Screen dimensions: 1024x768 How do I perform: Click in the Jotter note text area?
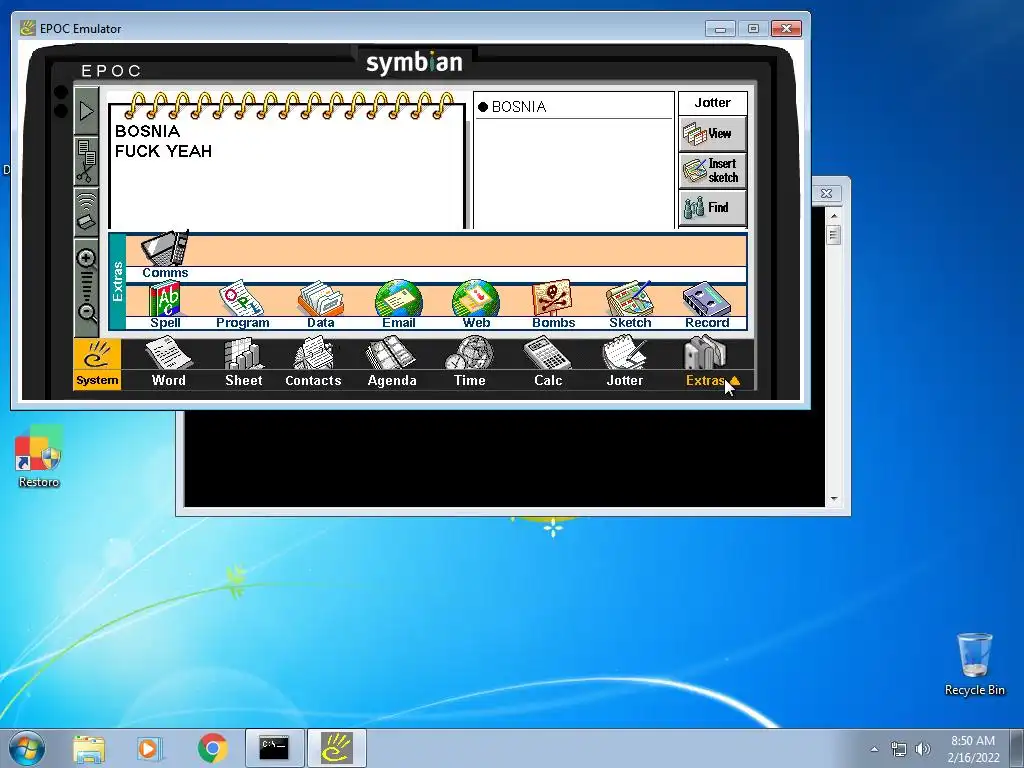(287, 173)
